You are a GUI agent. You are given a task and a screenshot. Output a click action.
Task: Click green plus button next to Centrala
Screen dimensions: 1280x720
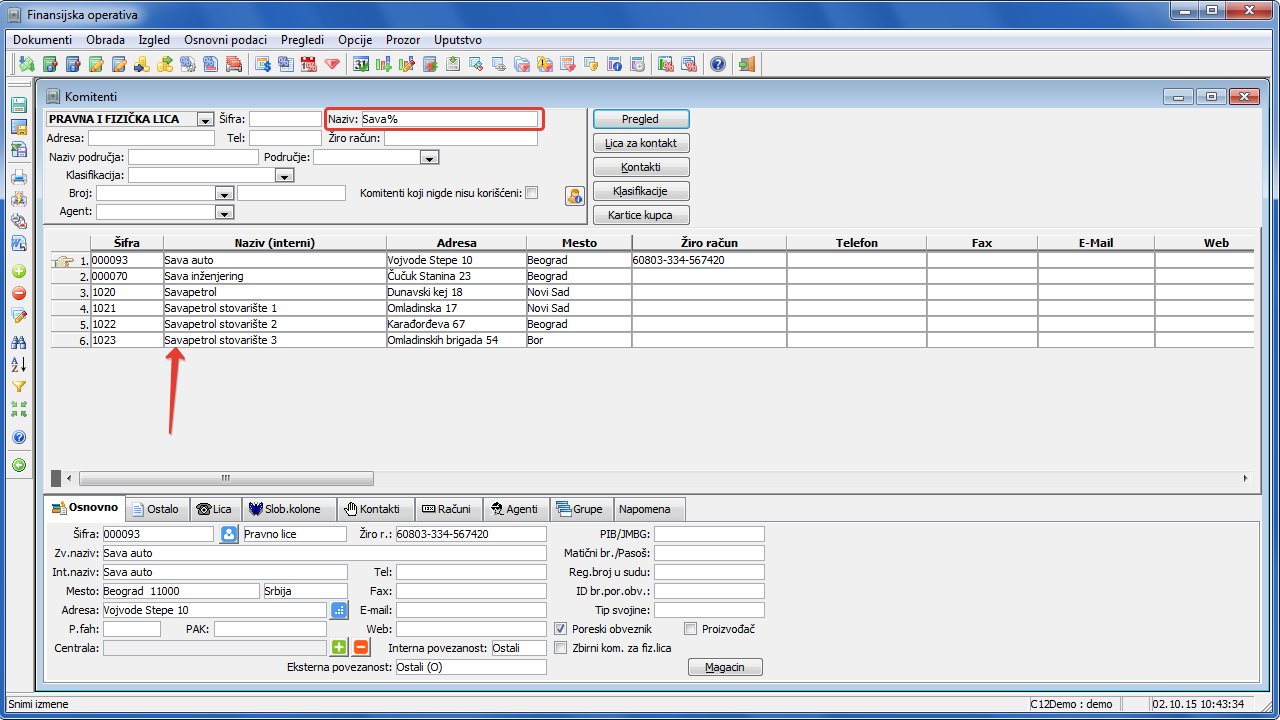339,648
